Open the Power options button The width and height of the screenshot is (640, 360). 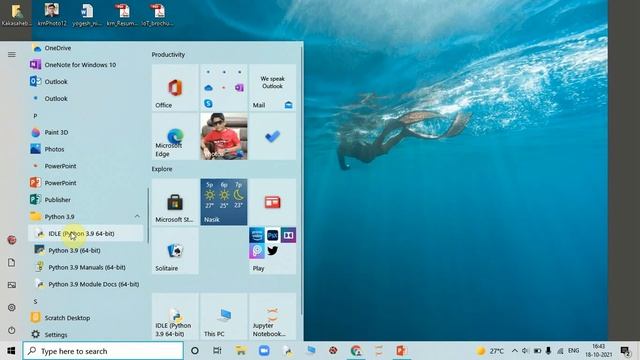12,330
